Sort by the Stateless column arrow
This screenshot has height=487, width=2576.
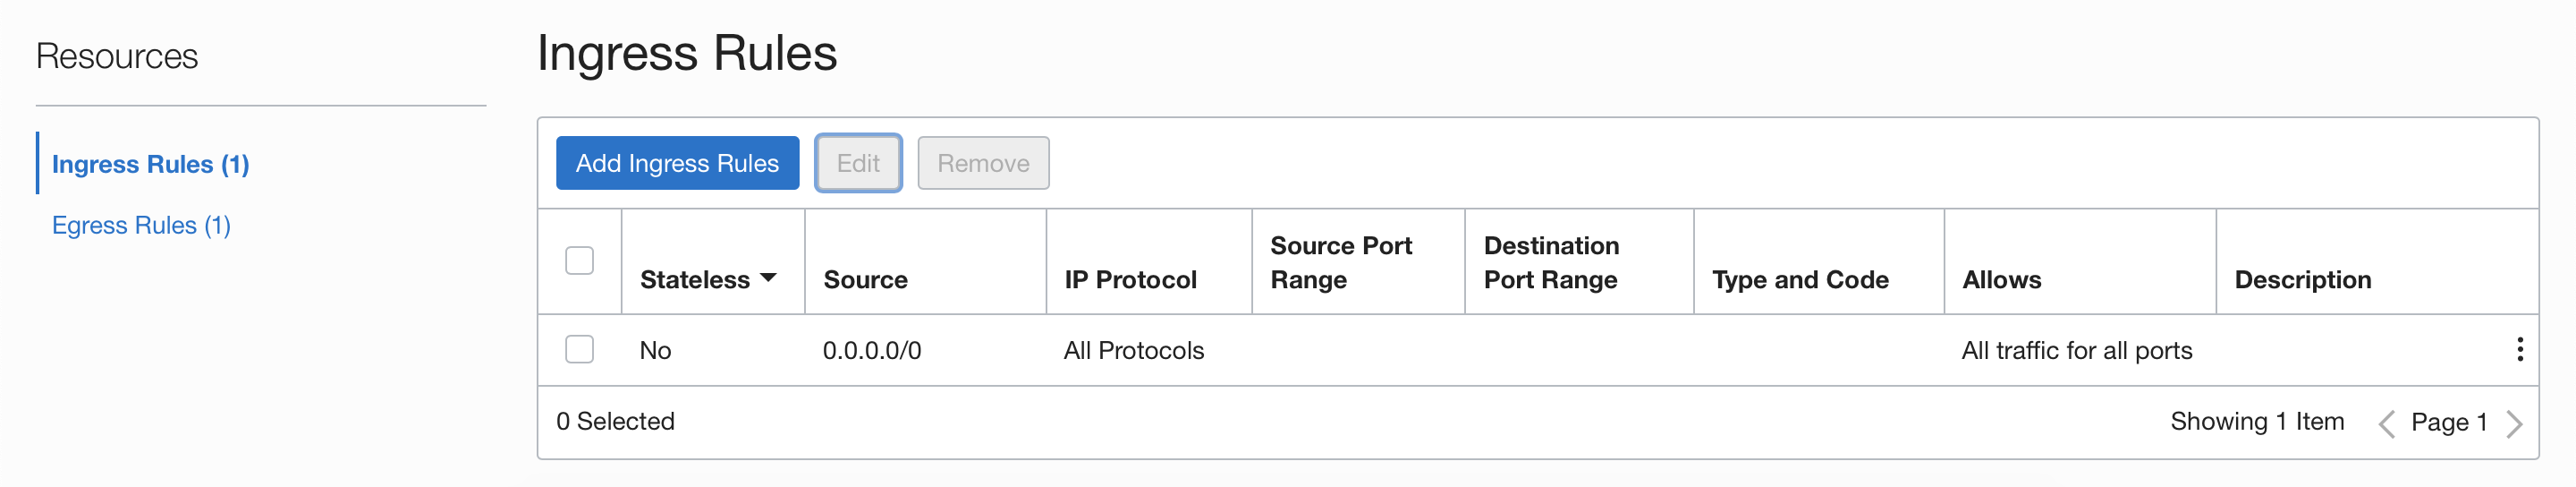(x=768, y=278)
